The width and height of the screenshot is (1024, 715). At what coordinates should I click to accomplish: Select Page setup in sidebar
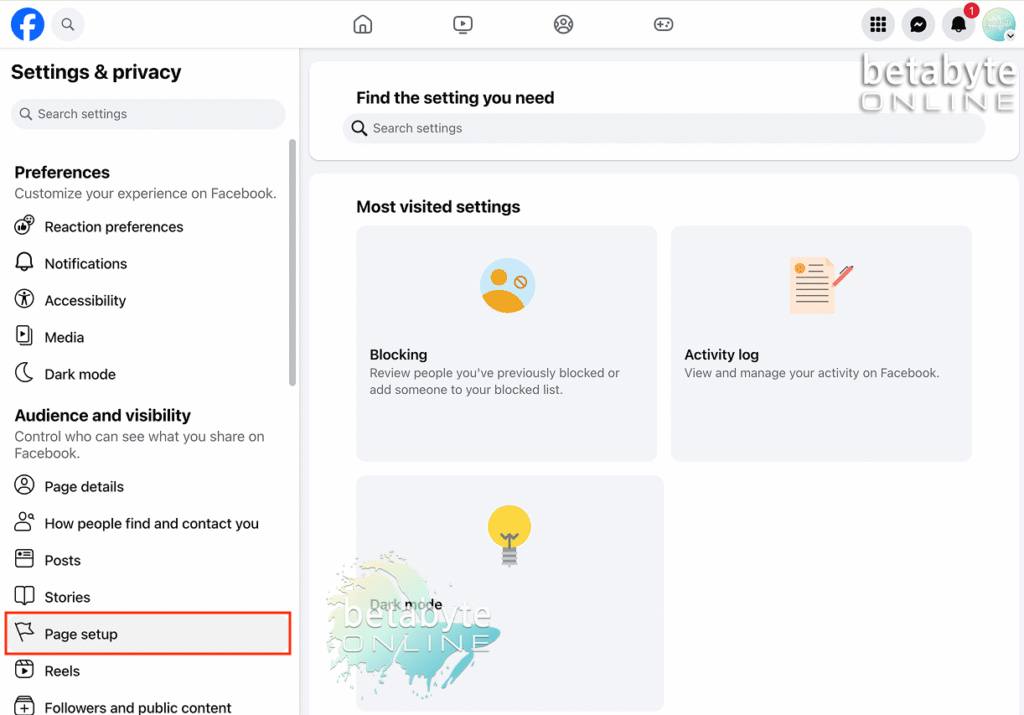[148, 634]
